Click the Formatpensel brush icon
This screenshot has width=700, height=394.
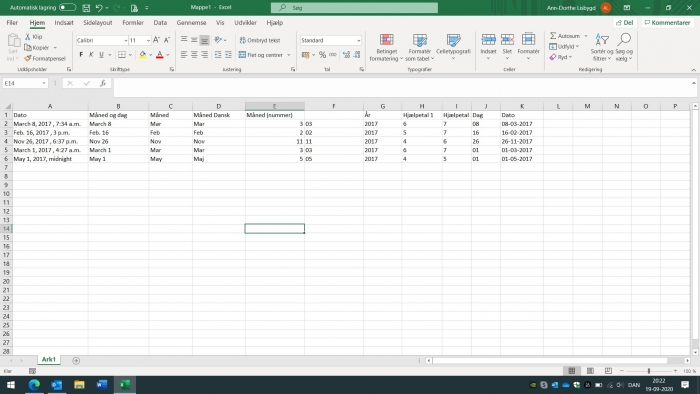tap(28, 58)
